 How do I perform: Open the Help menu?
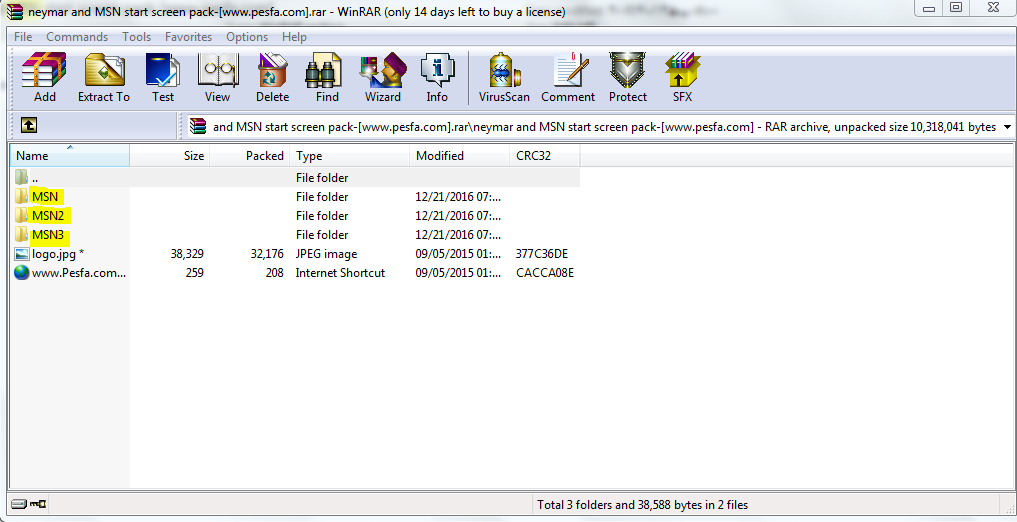294,37
